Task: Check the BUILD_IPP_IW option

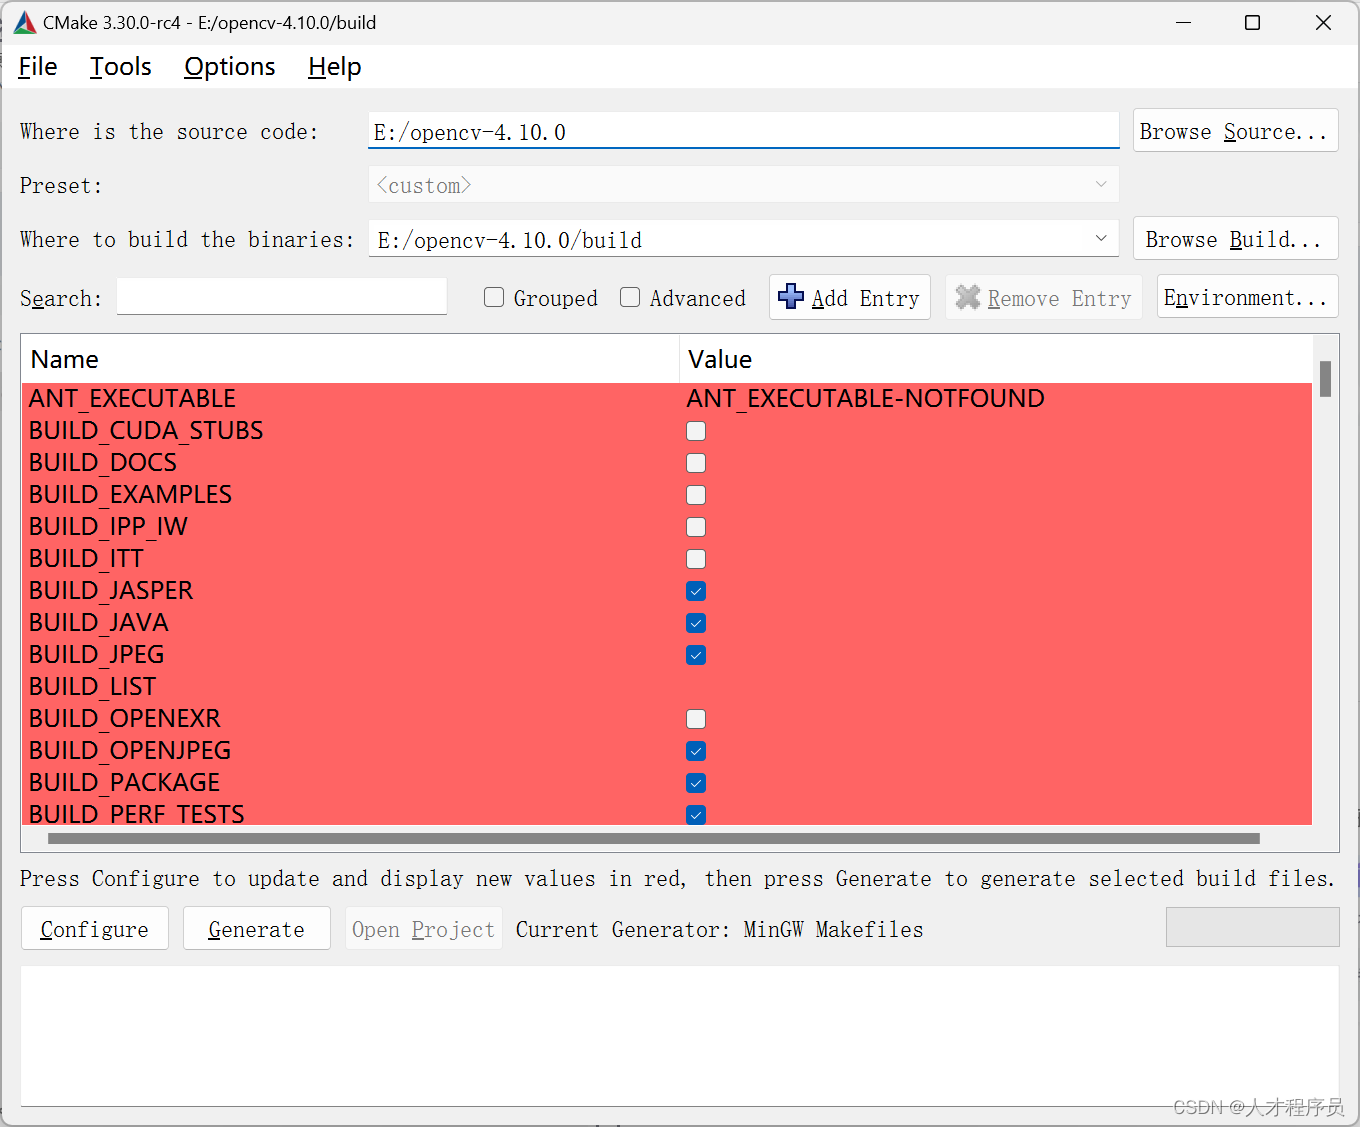Action: point(696,527)
